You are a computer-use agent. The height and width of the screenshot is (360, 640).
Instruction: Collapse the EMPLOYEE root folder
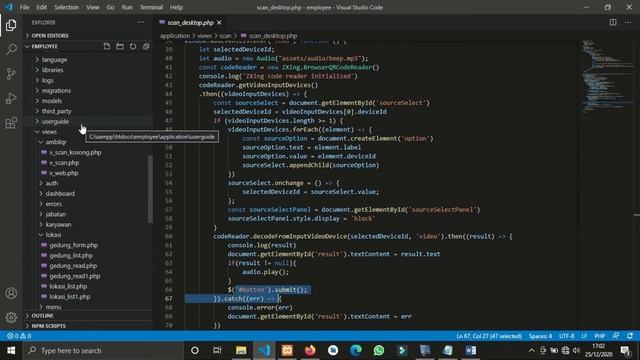[x=45, y=46]
